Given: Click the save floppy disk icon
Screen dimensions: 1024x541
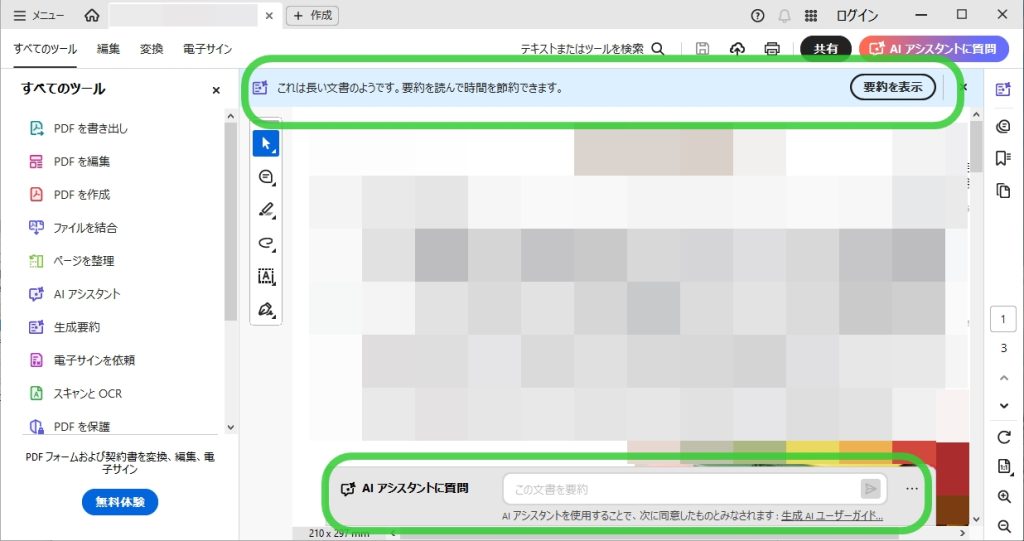Looking at the screenshot, I should coord(703,48).
